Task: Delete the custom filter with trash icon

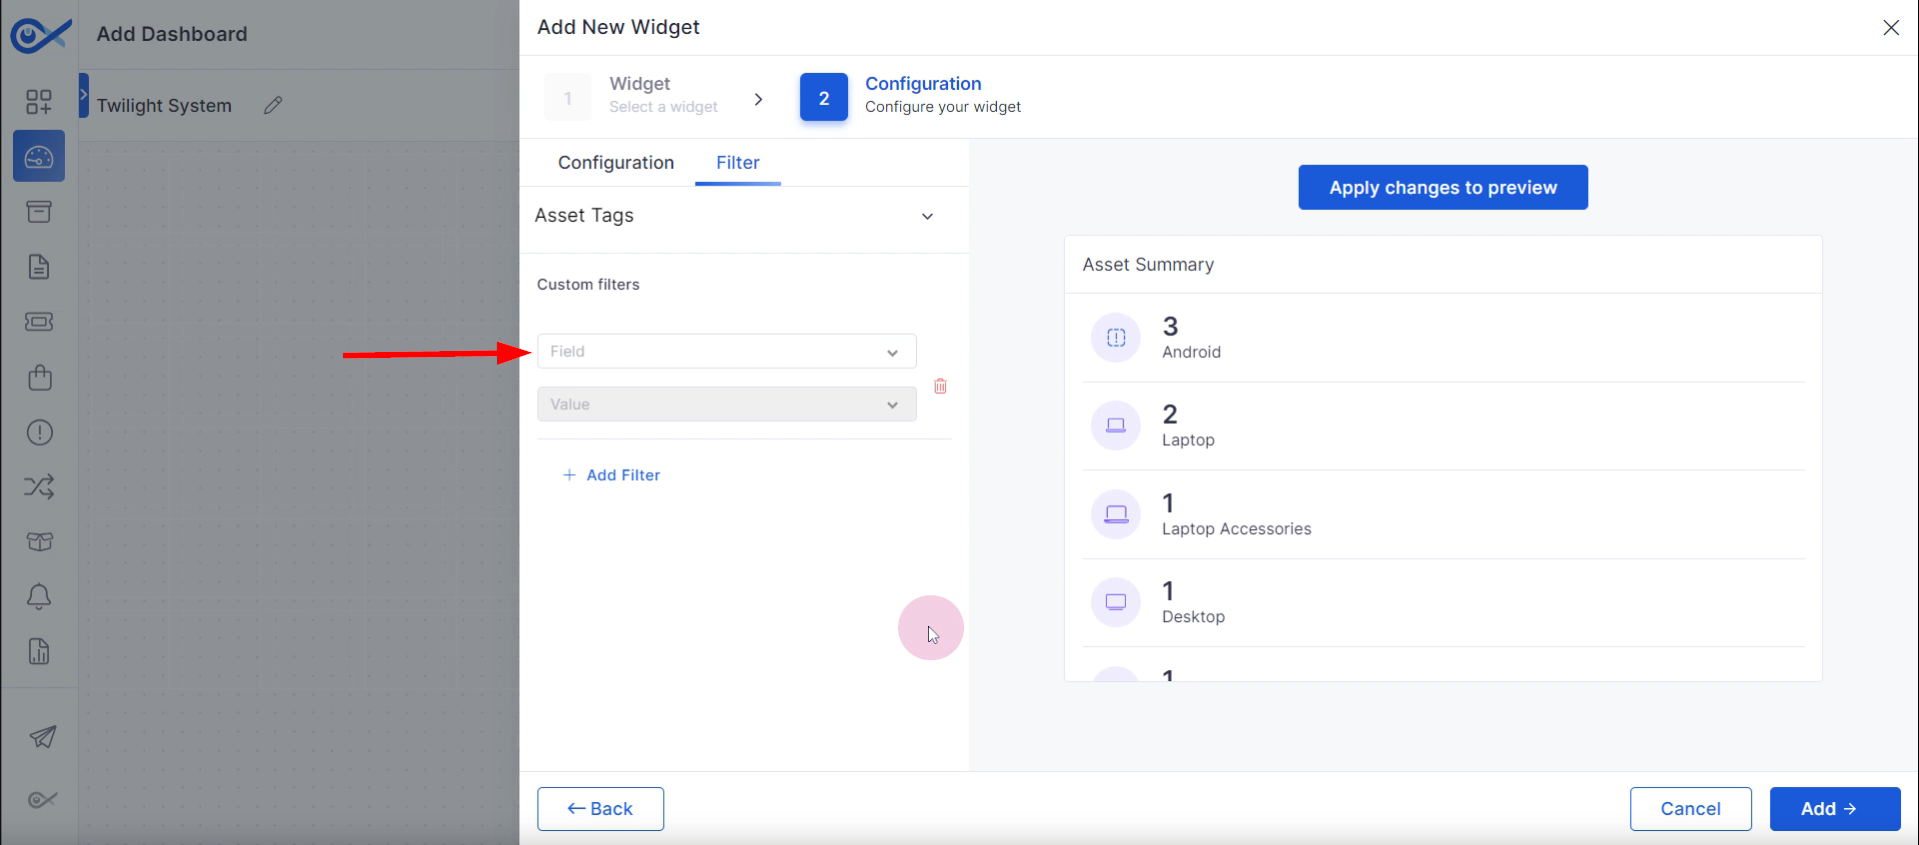Action: (940, 386)
